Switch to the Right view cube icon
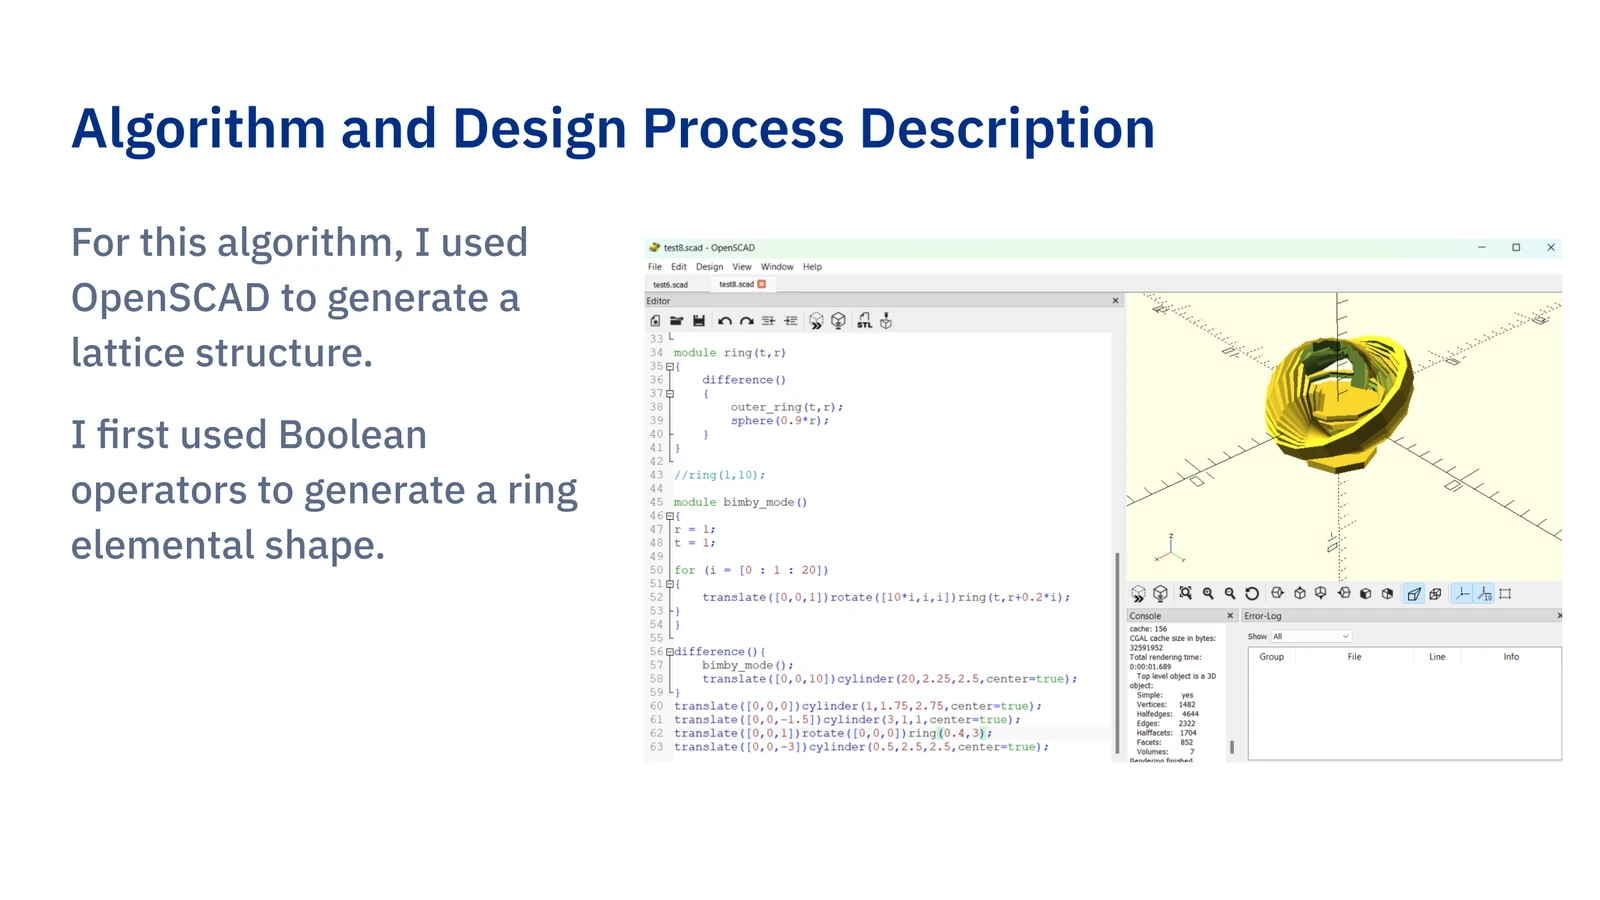 [1277, 593]
